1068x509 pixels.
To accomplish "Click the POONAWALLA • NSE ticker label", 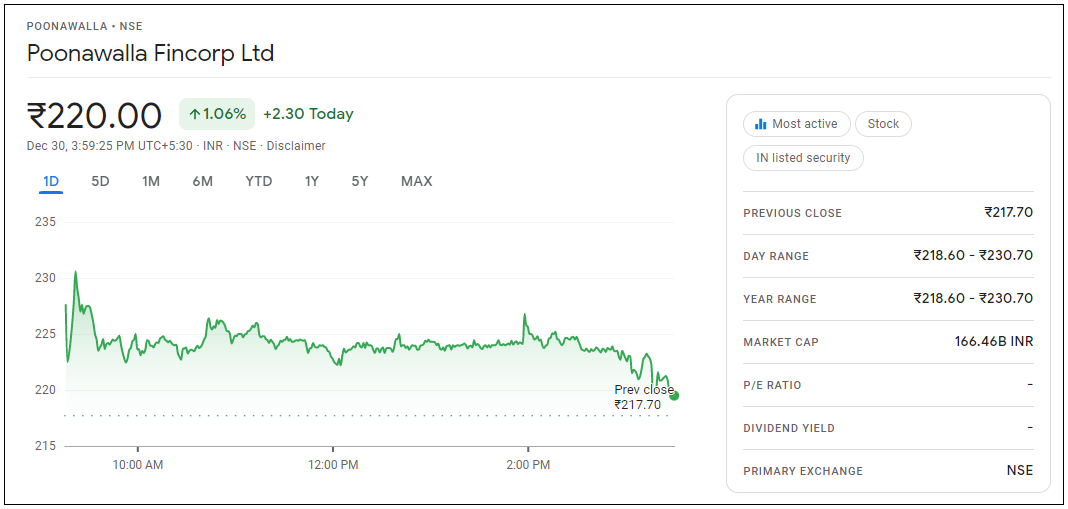I will 84,27.
